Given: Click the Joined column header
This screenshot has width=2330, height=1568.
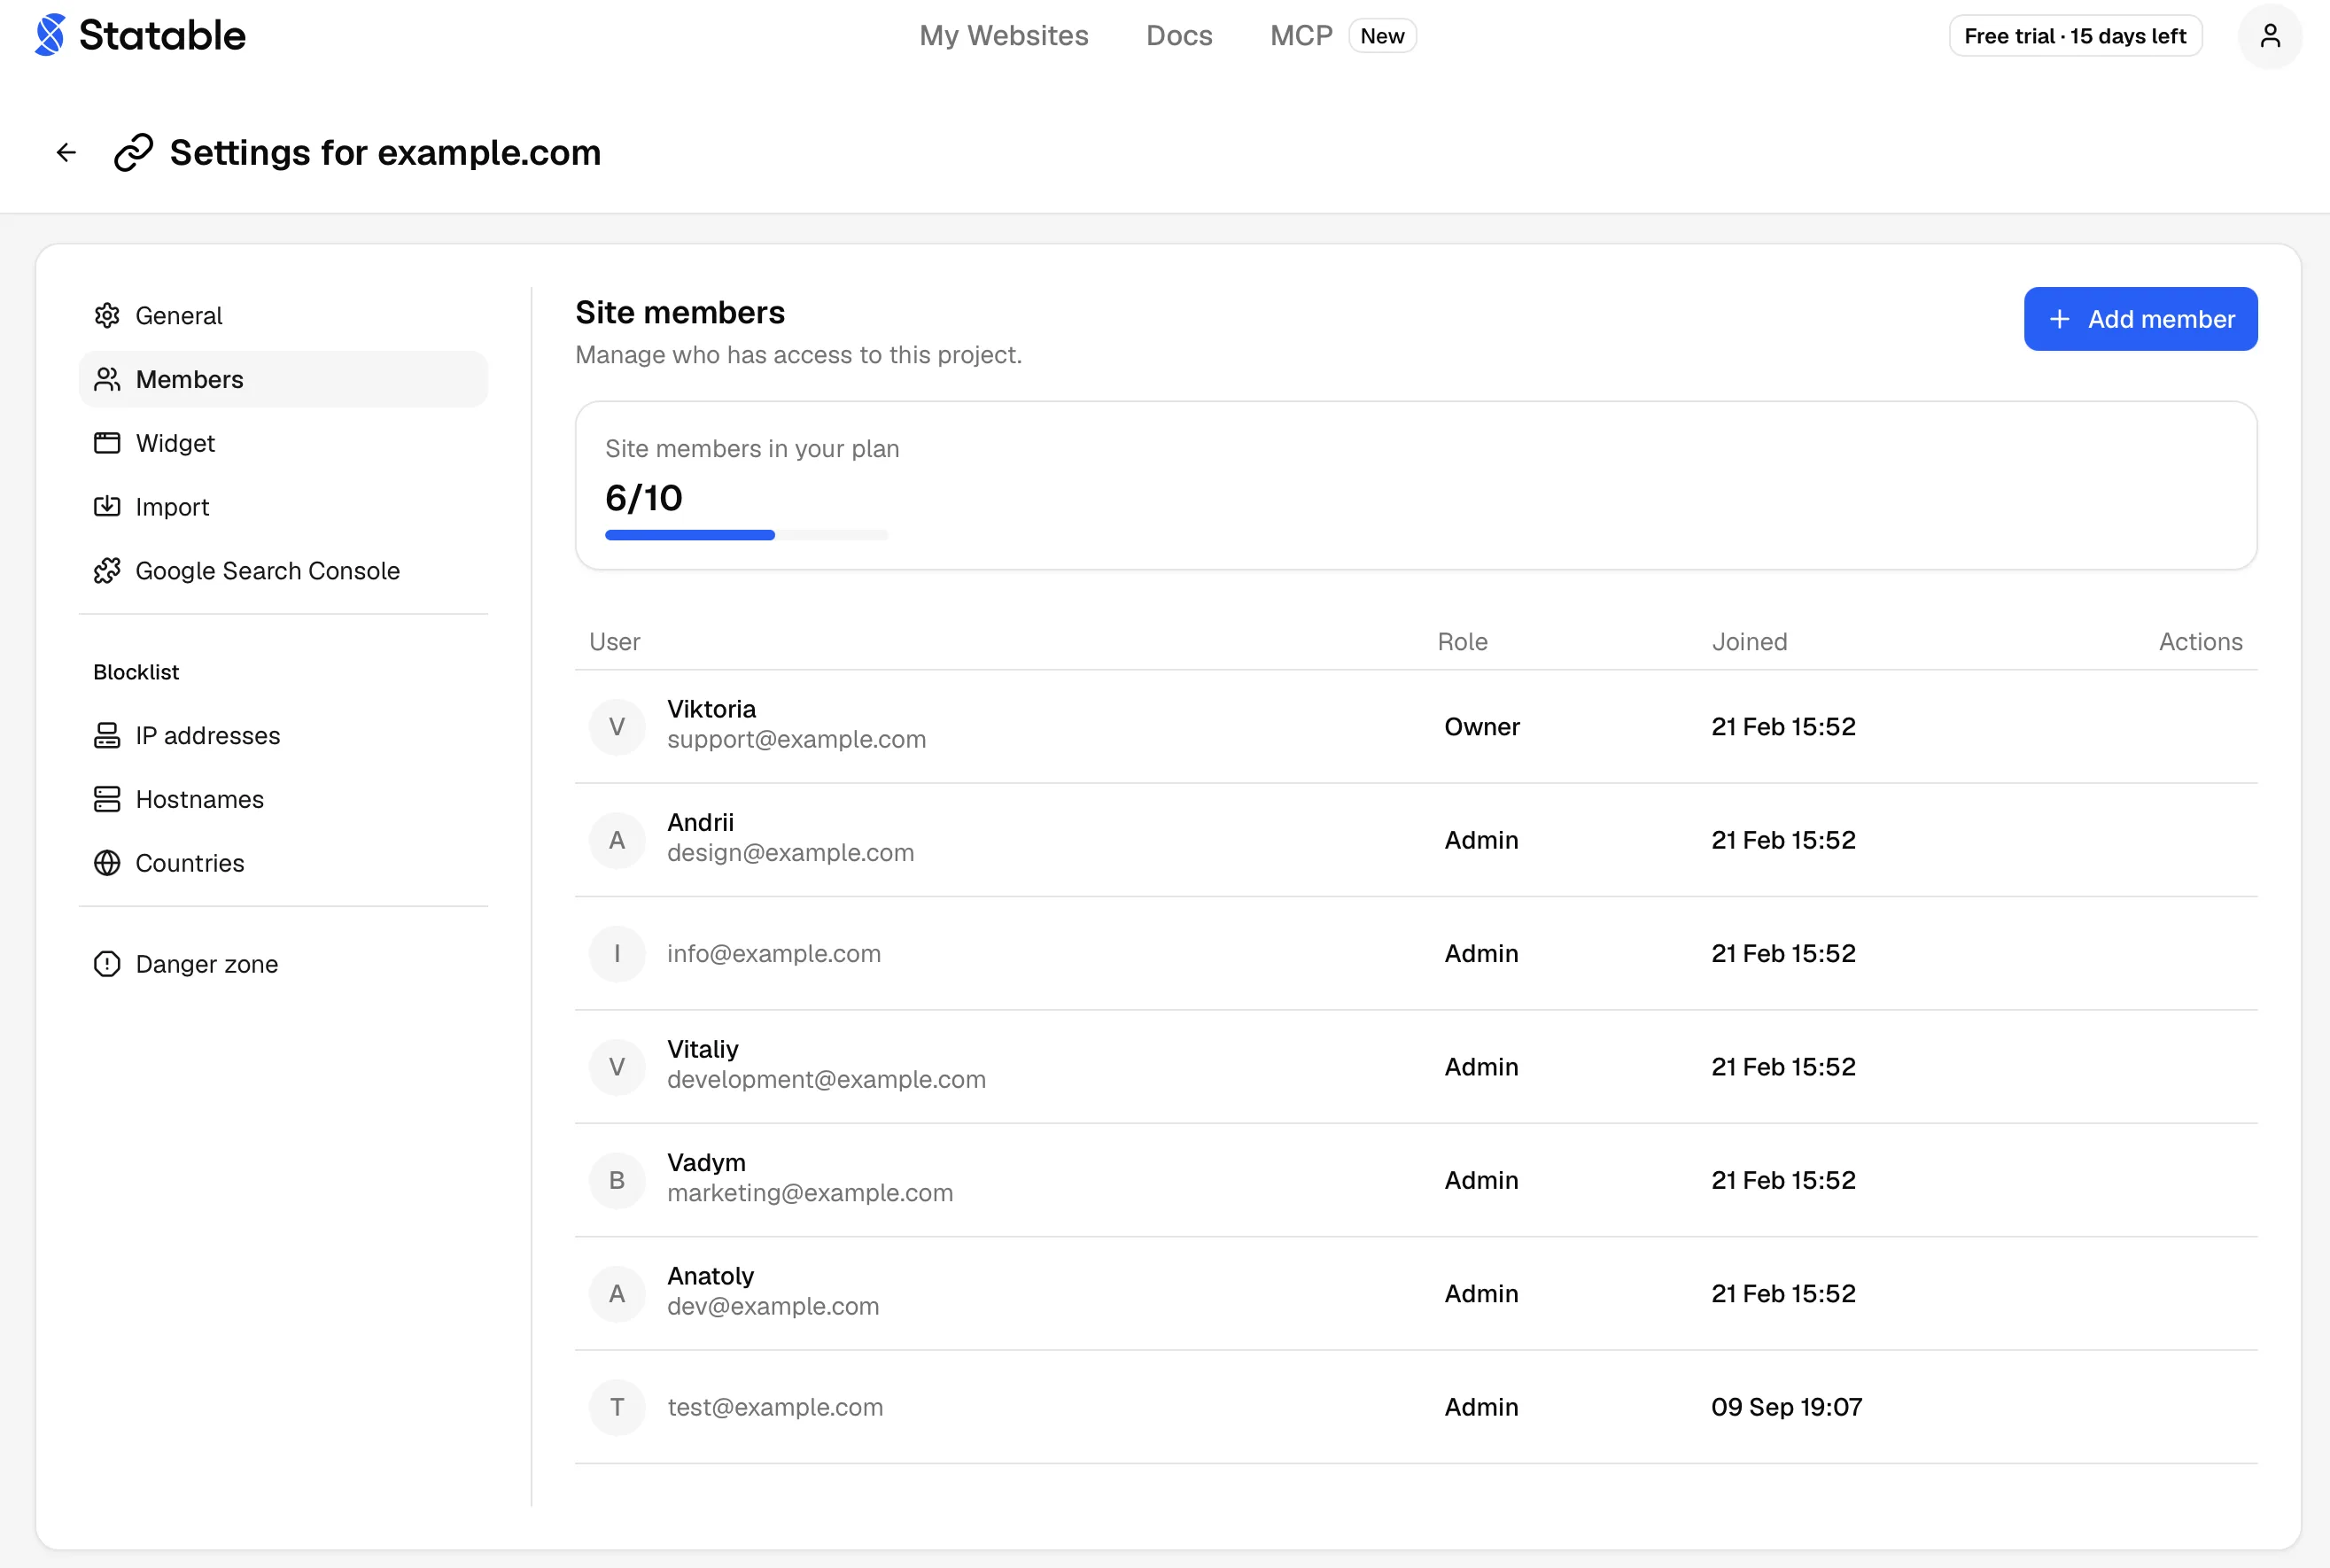Looking at the screenshot, I should [x=1749, y=642].
